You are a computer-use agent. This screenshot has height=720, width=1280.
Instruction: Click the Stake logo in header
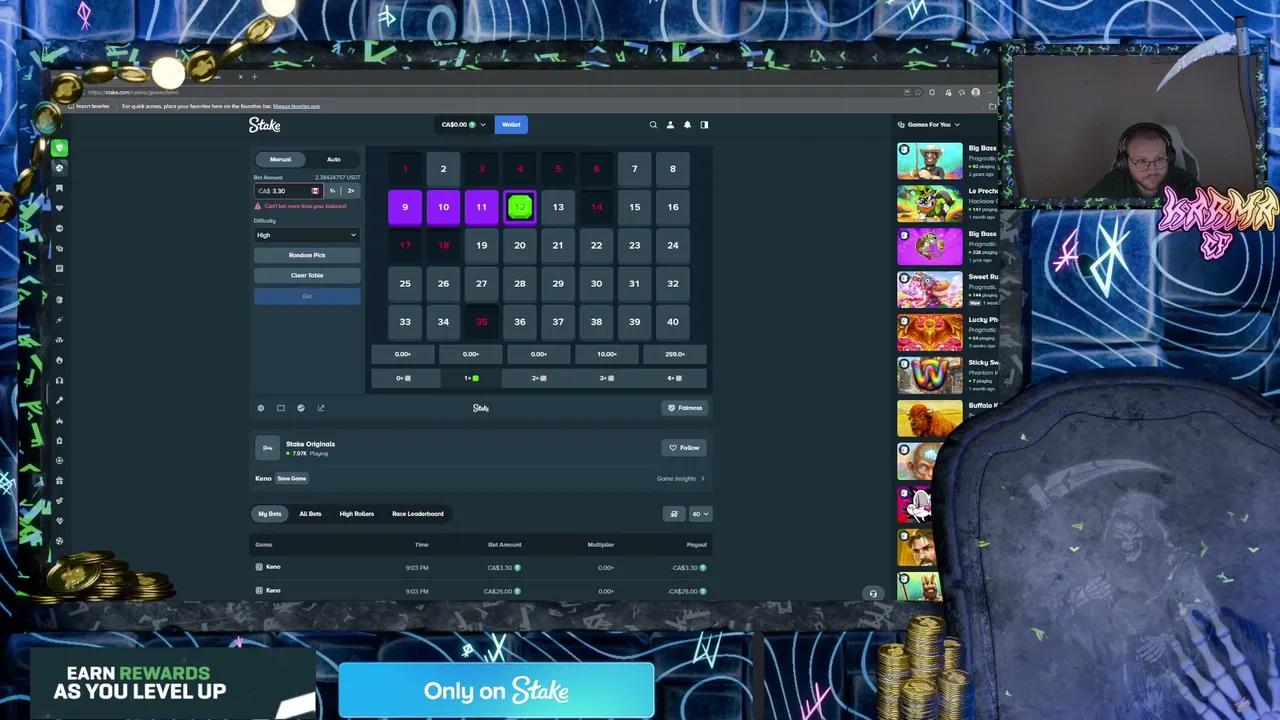pos(264,125)
